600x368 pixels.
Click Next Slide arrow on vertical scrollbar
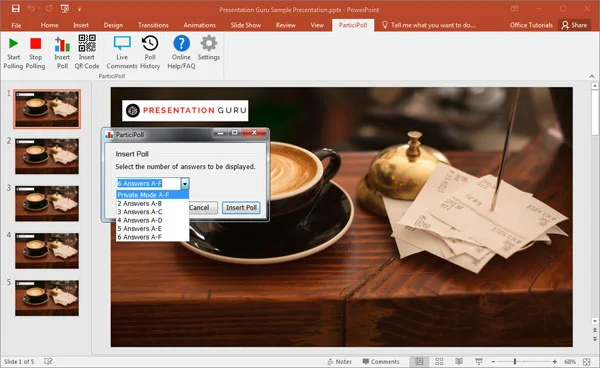(595, 340)
